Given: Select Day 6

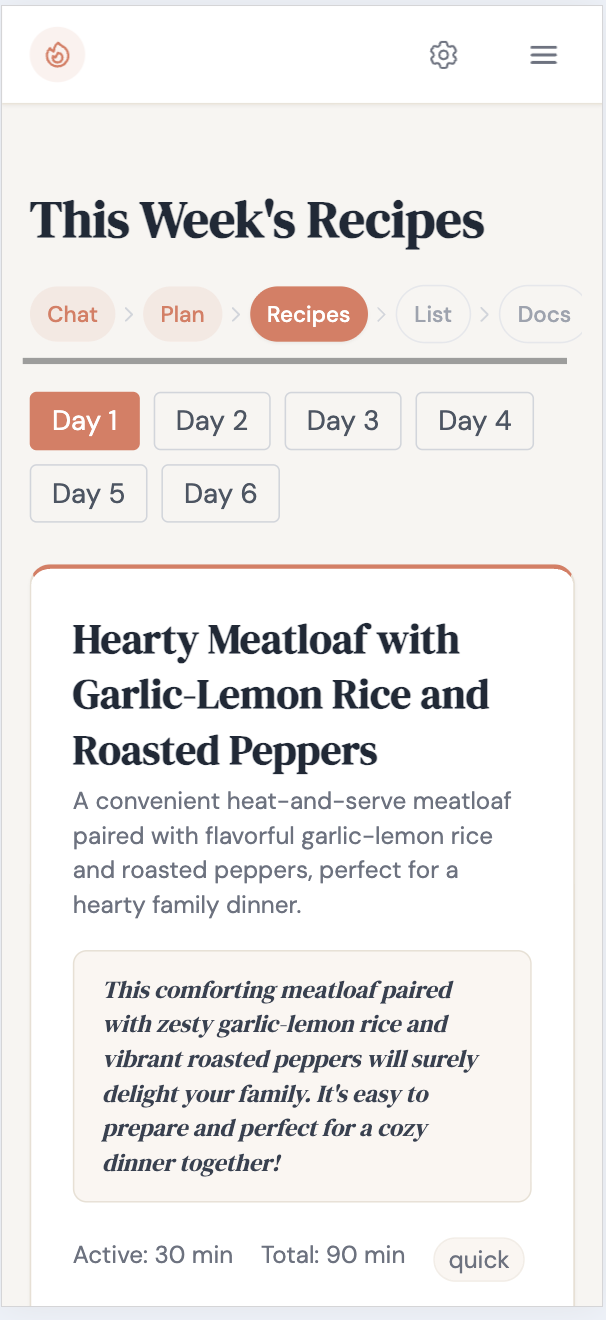Looking at the screenshot, I should (220, 493).
